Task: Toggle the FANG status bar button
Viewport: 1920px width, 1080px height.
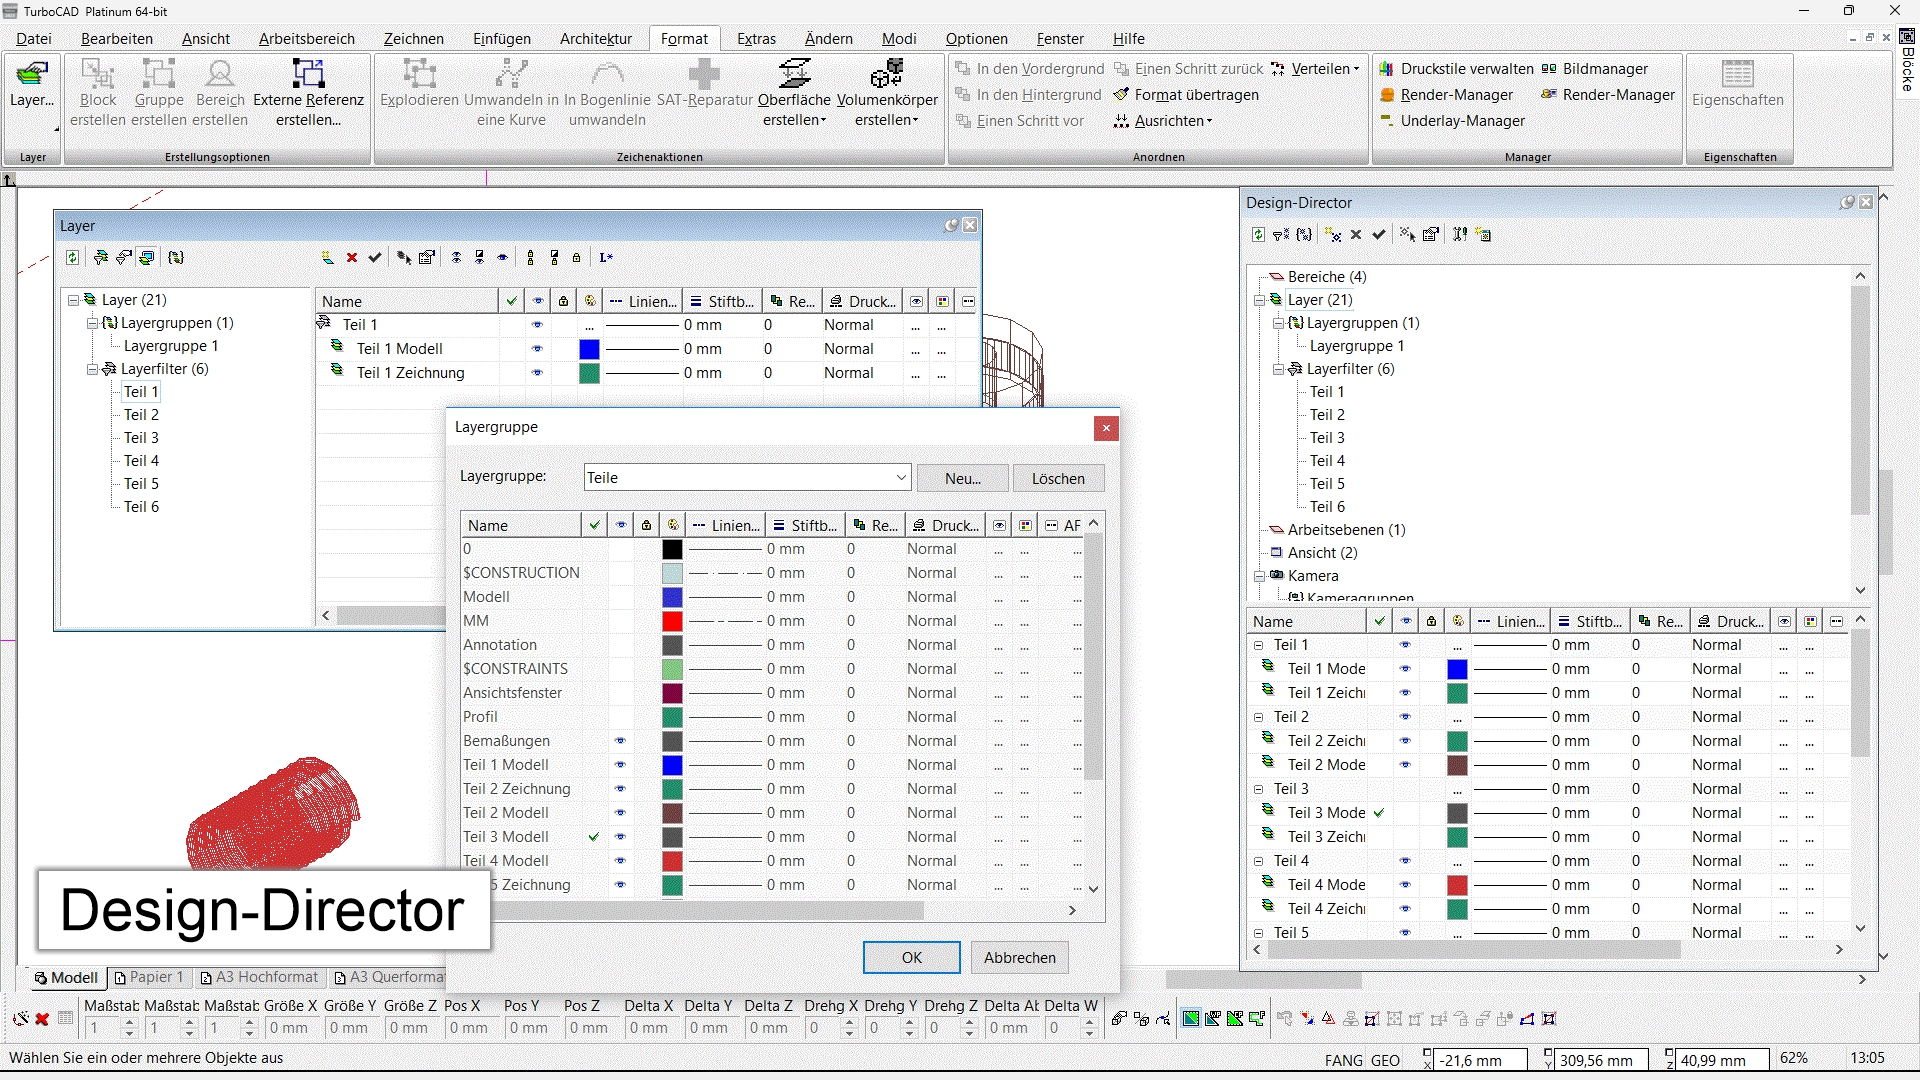Action: [1343, 1060]
